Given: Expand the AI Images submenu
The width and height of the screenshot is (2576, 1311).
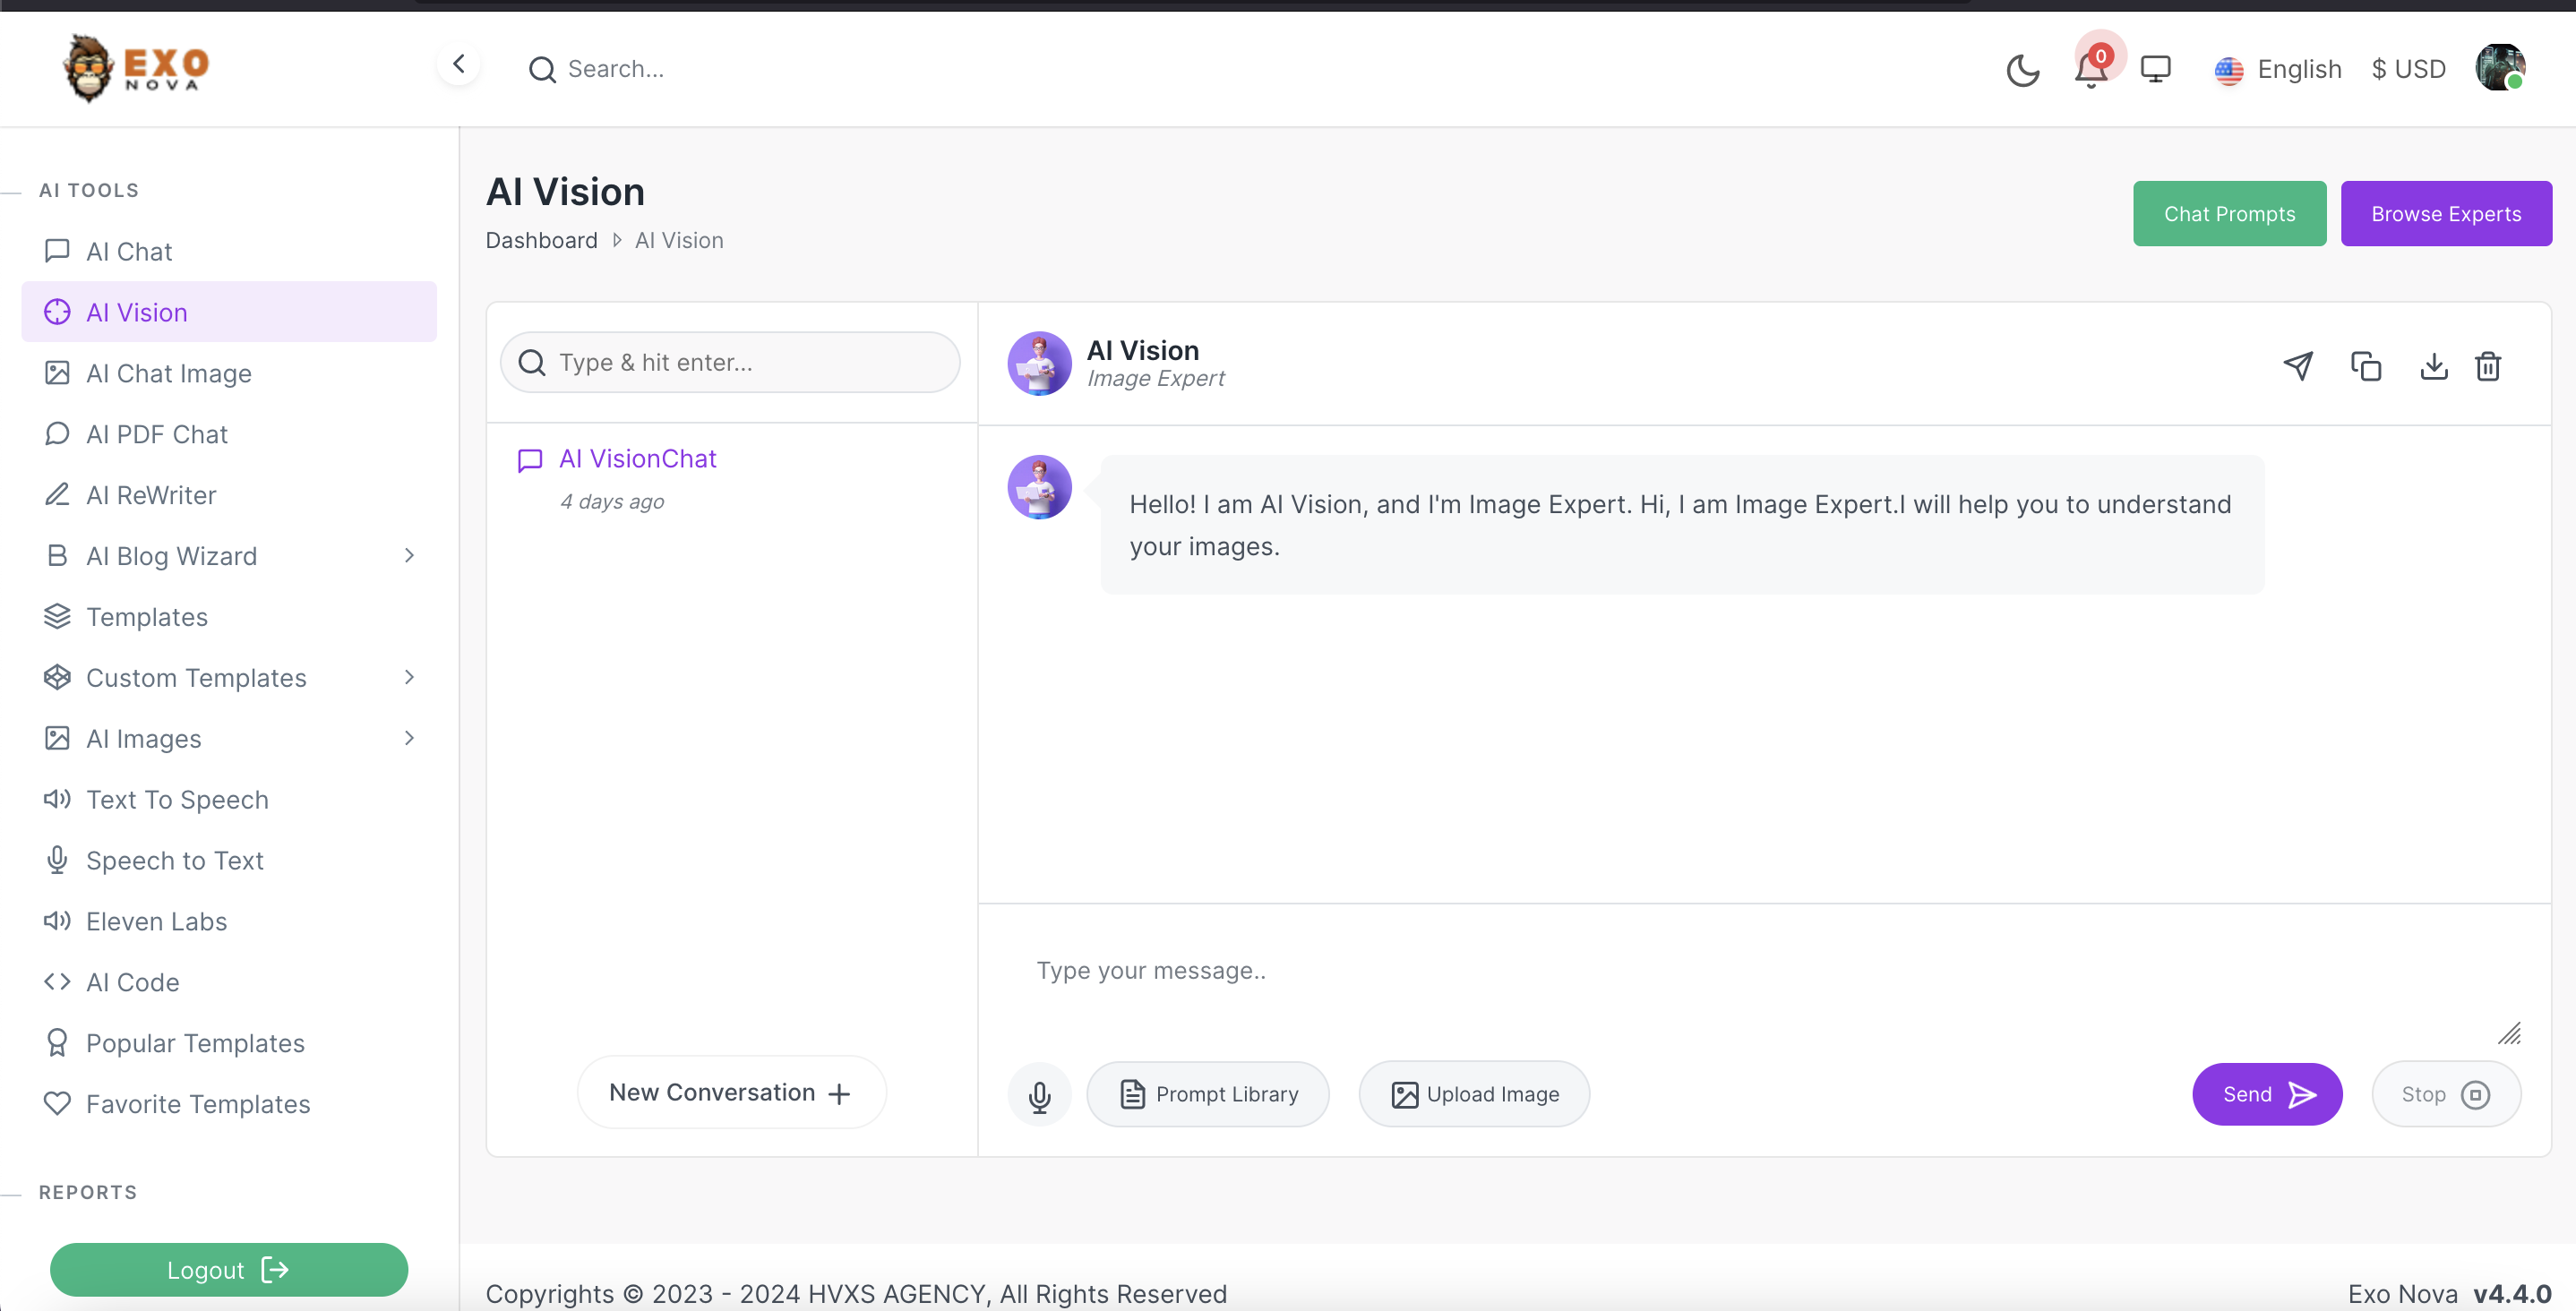Looking at the screenshot, I should tap(409, 739).
